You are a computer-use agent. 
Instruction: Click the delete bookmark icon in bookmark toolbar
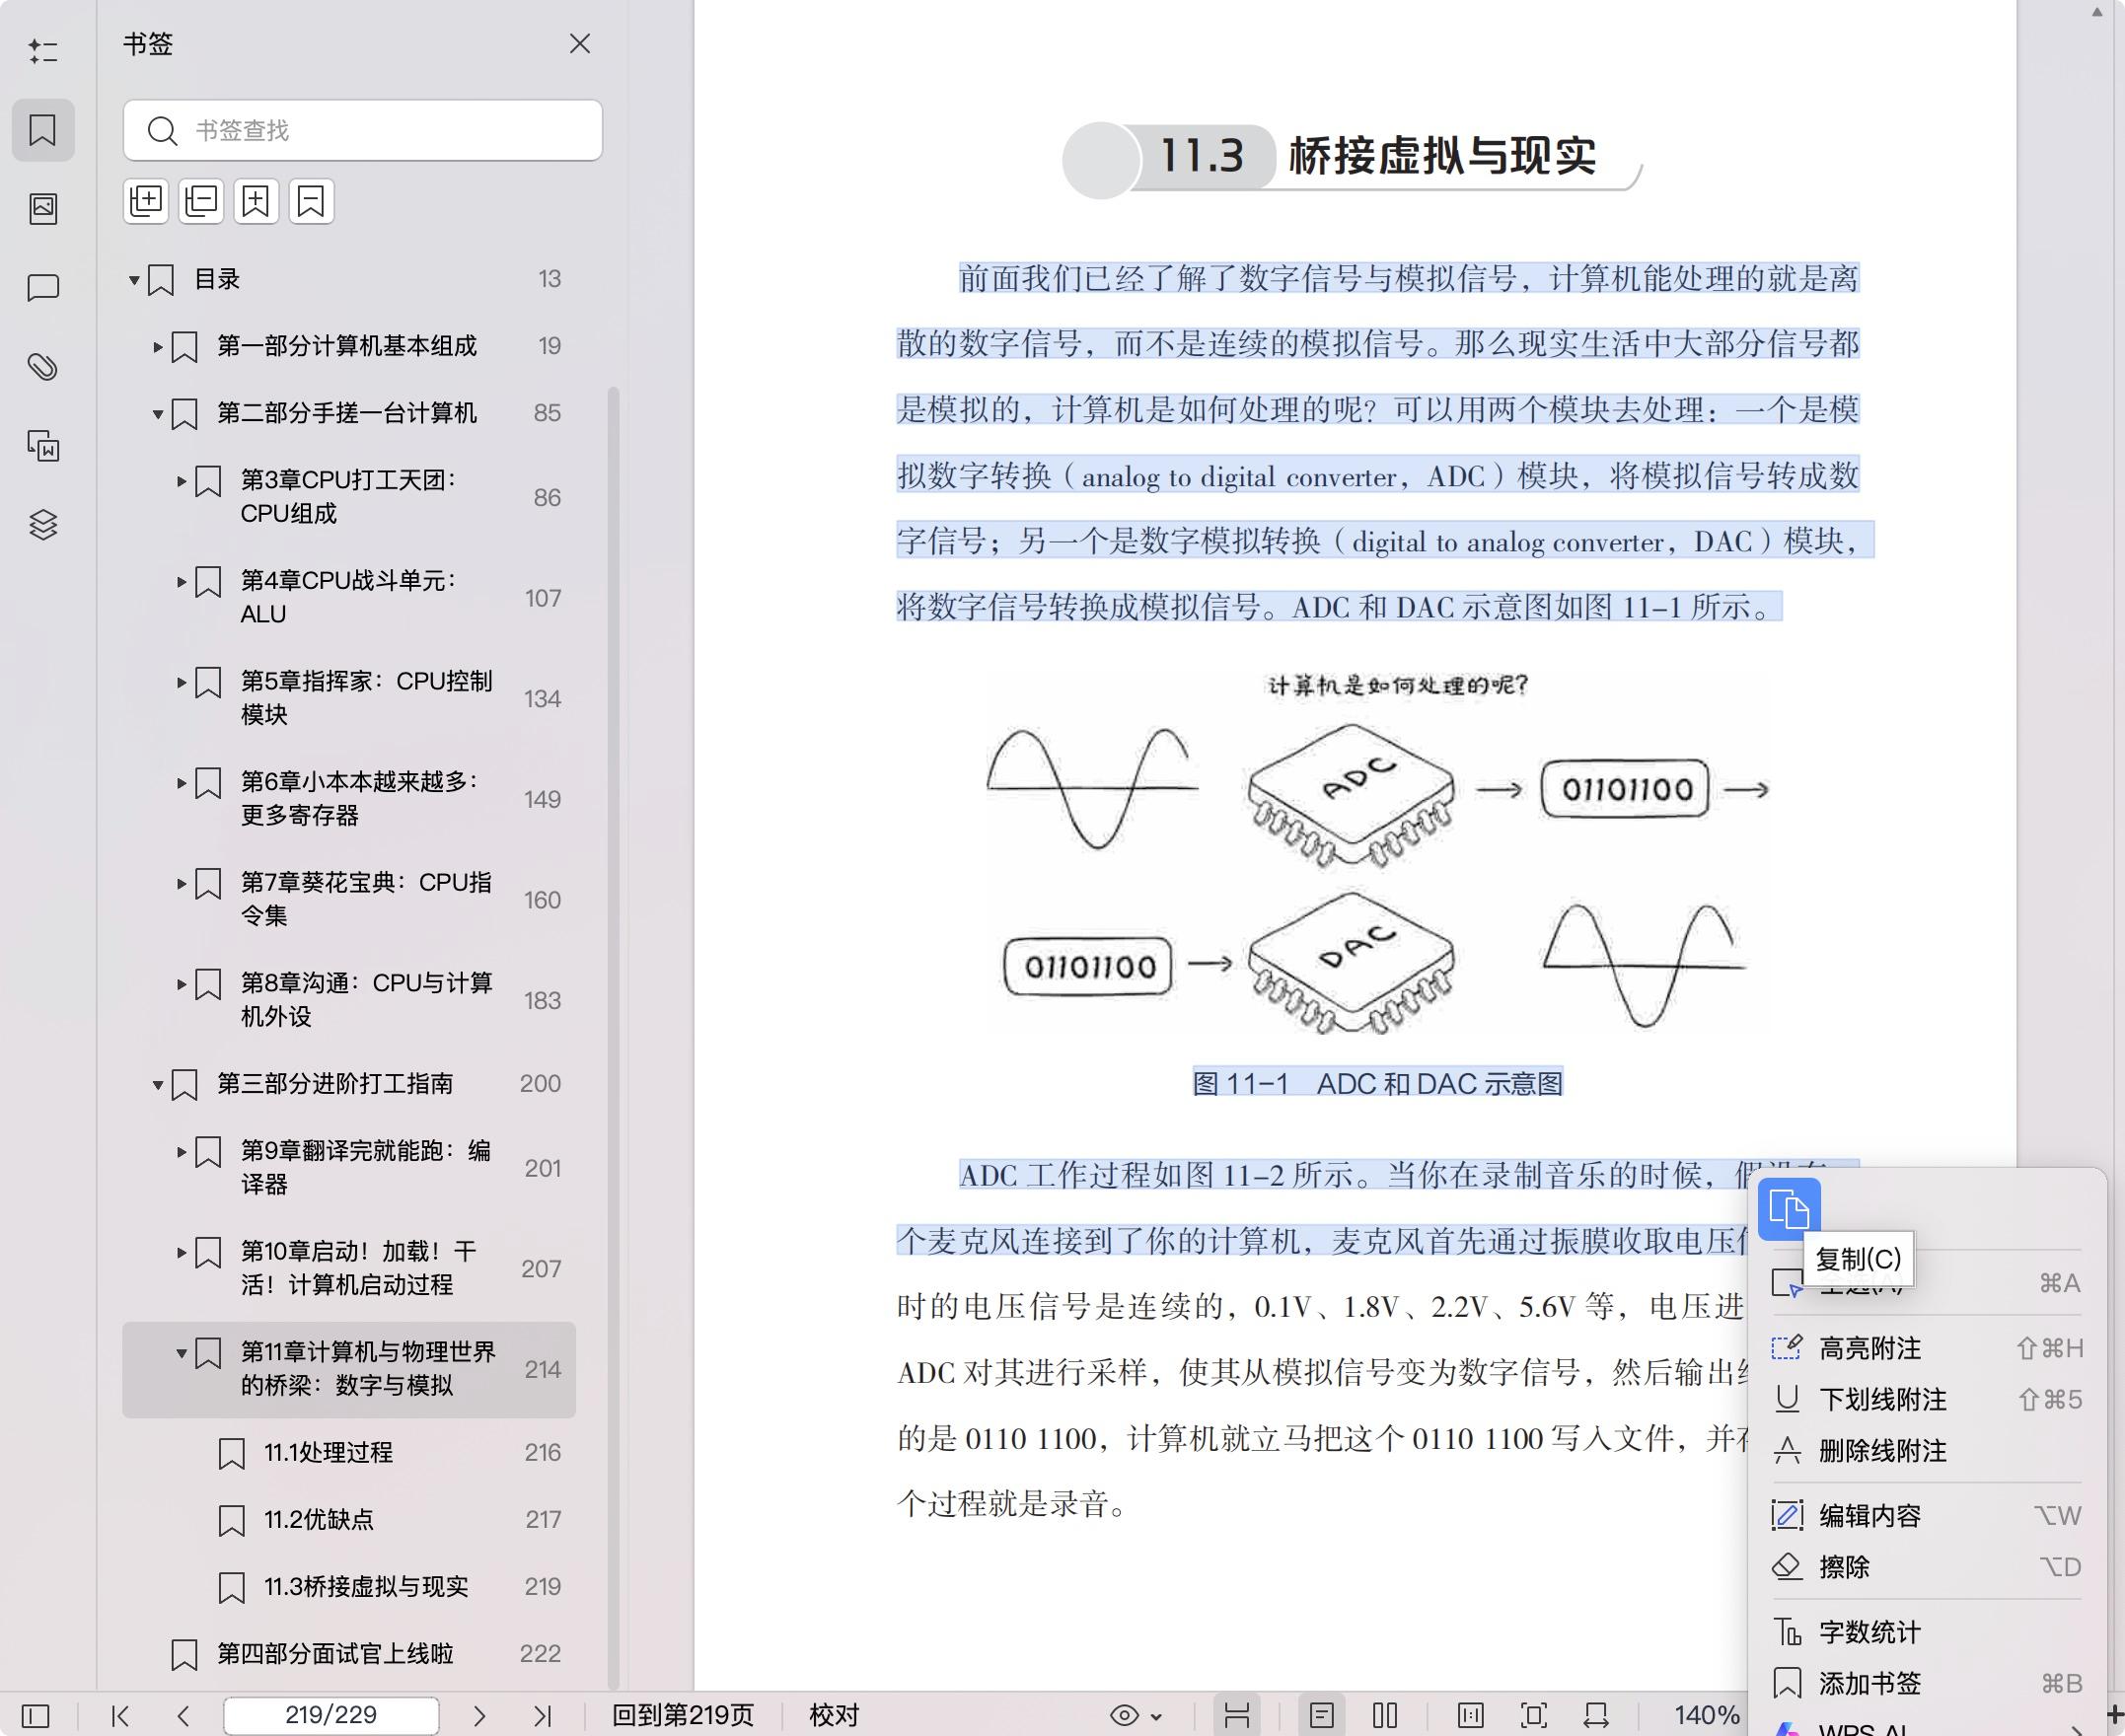pyautogui.click(x=311, y=202)
